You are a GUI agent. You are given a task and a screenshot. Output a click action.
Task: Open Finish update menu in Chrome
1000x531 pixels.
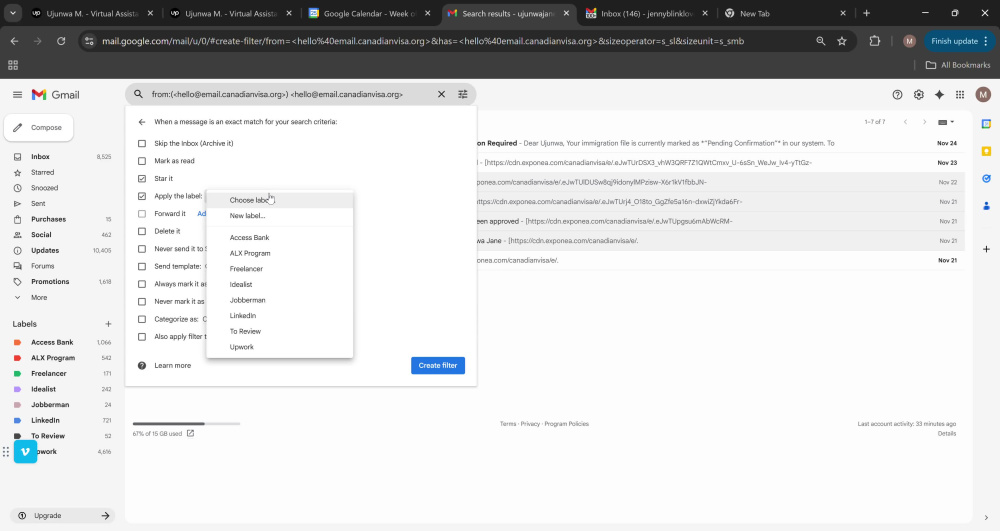(x=959, y=41)
